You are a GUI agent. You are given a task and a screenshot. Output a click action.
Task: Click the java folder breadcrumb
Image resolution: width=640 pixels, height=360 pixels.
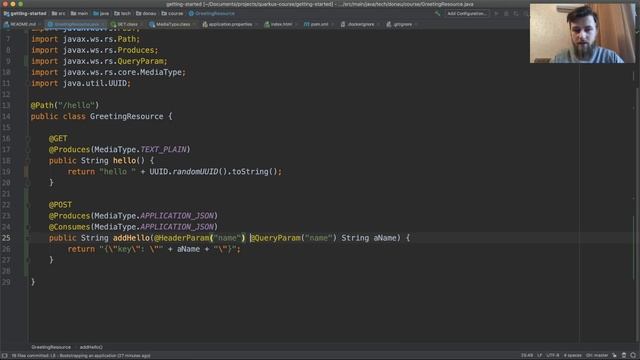click(101, 13)
